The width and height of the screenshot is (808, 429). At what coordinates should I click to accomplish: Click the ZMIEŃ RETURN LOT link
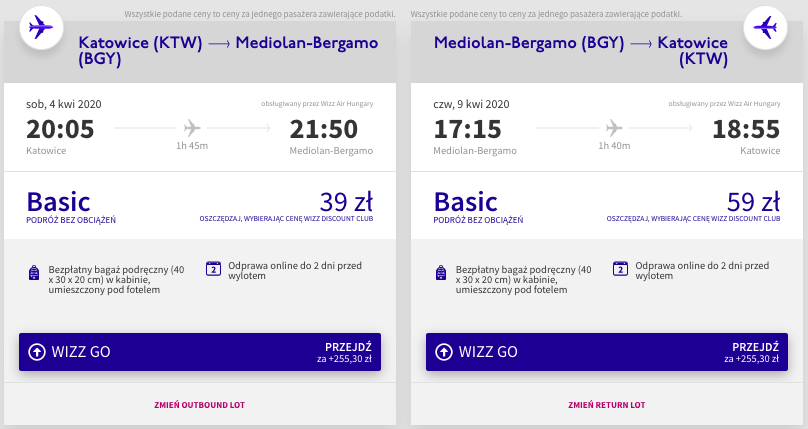pos(606,405)
